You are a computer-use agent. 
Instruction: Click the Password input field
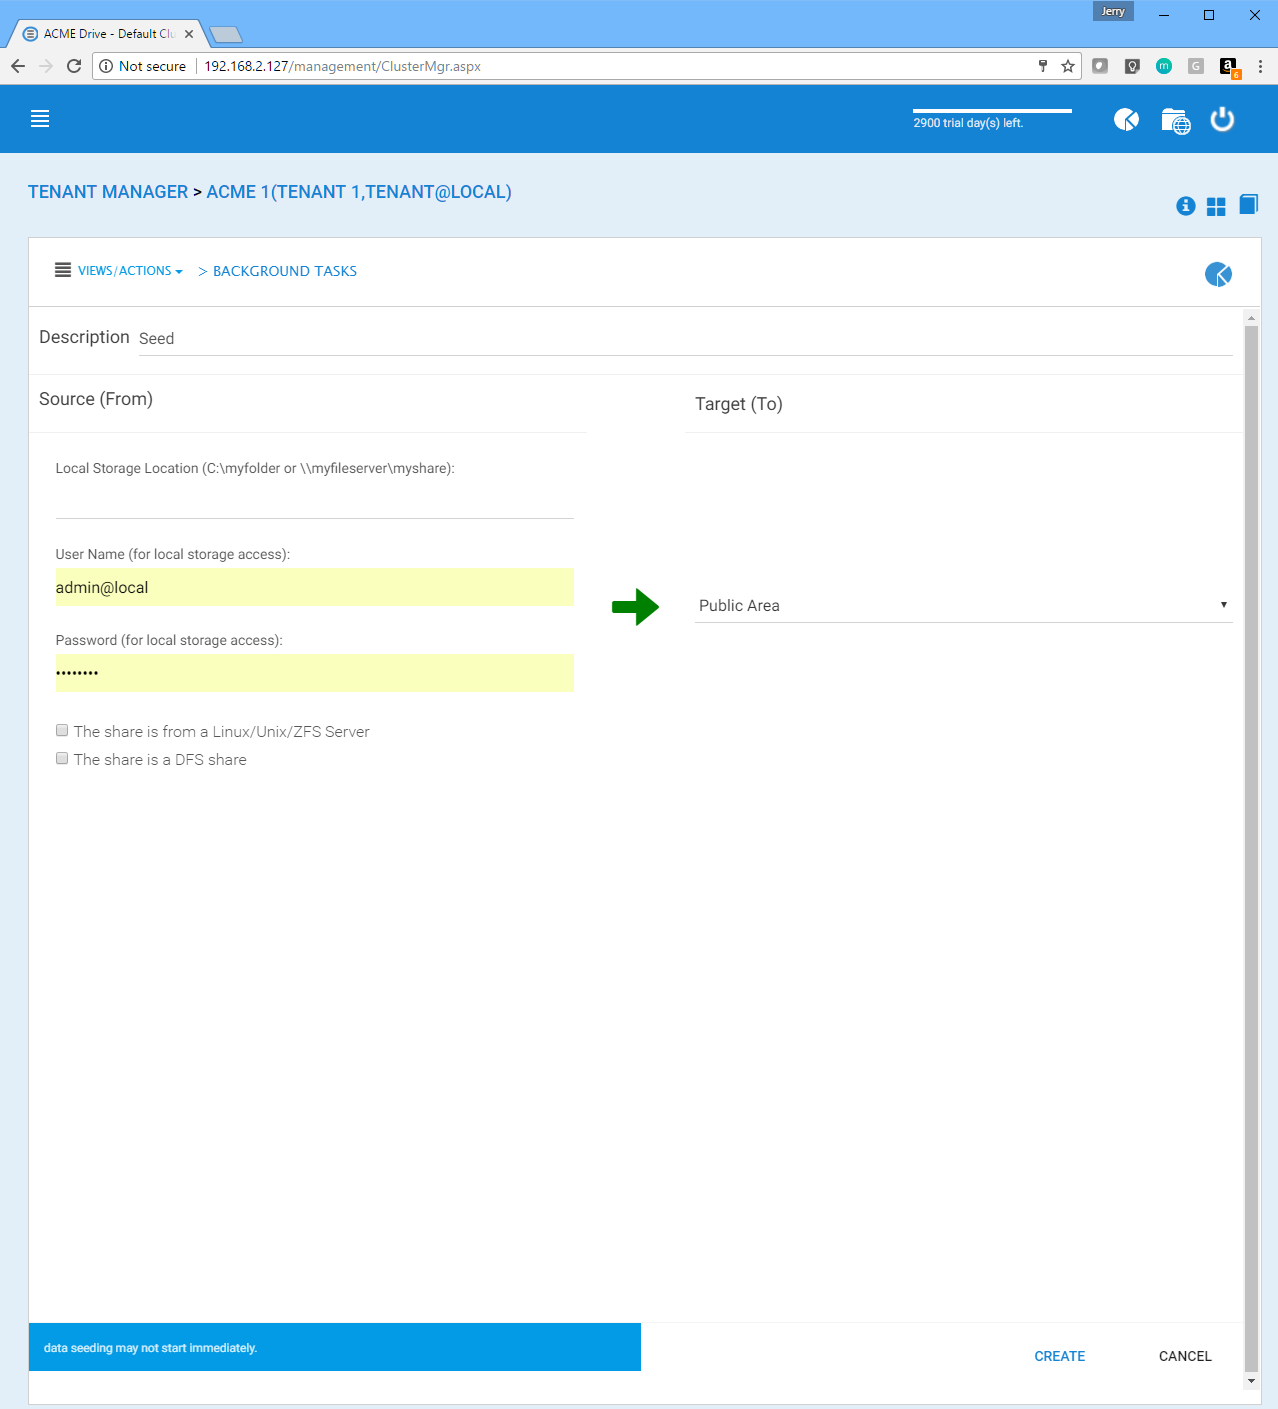314,673
